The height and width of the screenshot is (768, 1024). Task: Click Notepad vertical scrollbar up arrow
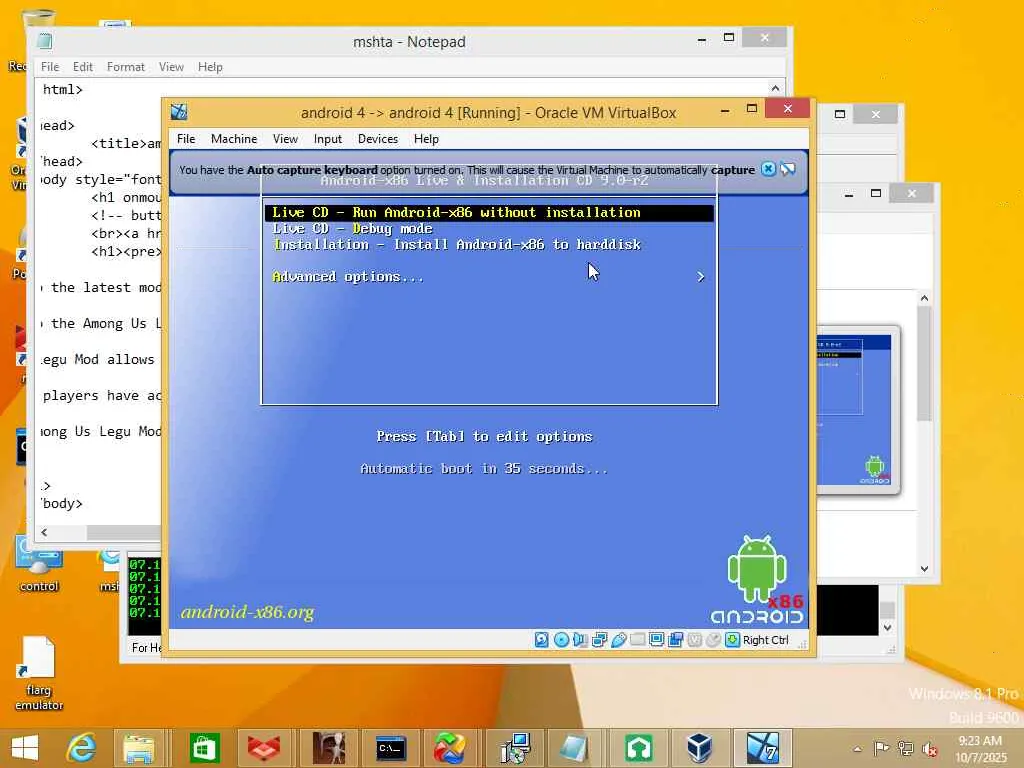775,88
